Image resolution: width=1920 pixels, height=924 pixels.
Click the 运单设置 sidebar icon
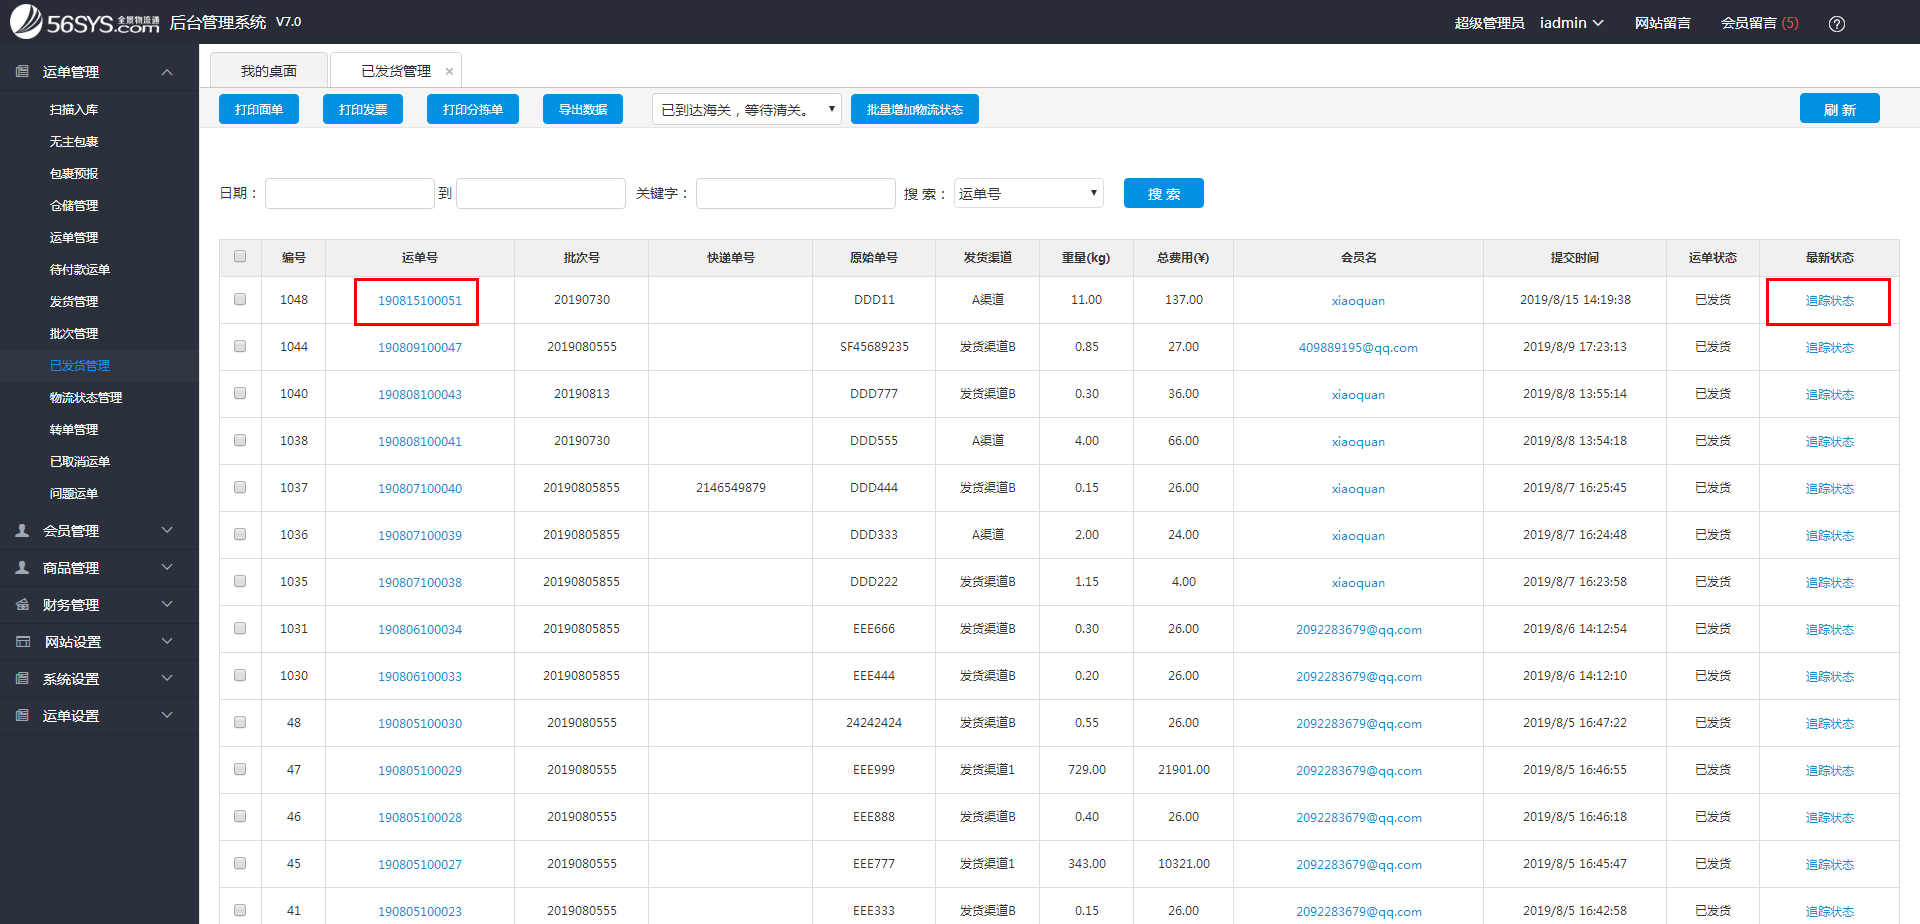click(x=21, y=715)
